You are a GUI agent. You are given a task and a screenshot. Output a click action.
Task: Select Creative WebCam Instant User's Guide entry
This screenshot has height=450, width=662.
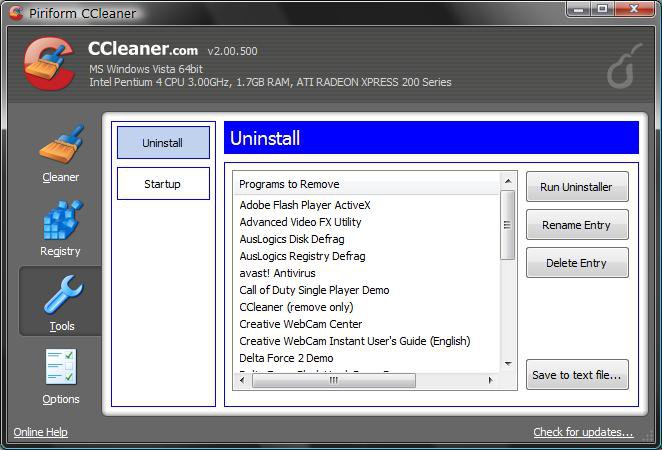pyautogui.click(x=355, y=341)
